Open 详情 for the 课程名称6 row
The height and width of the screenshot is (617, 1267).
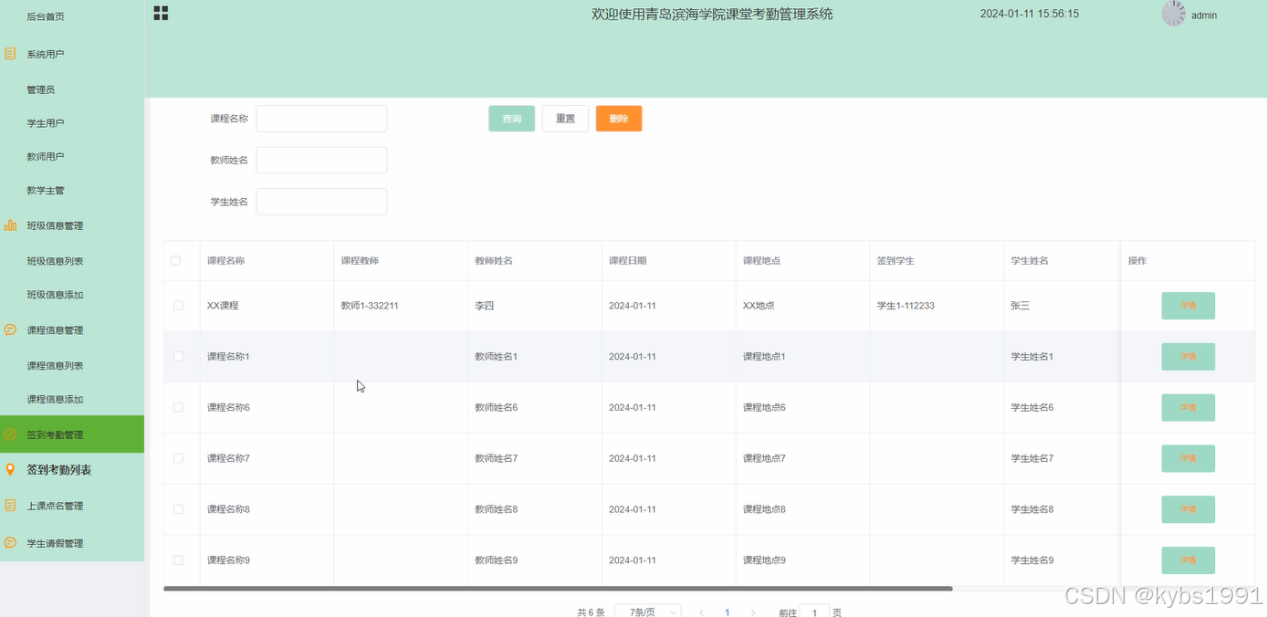(1188, 408)
